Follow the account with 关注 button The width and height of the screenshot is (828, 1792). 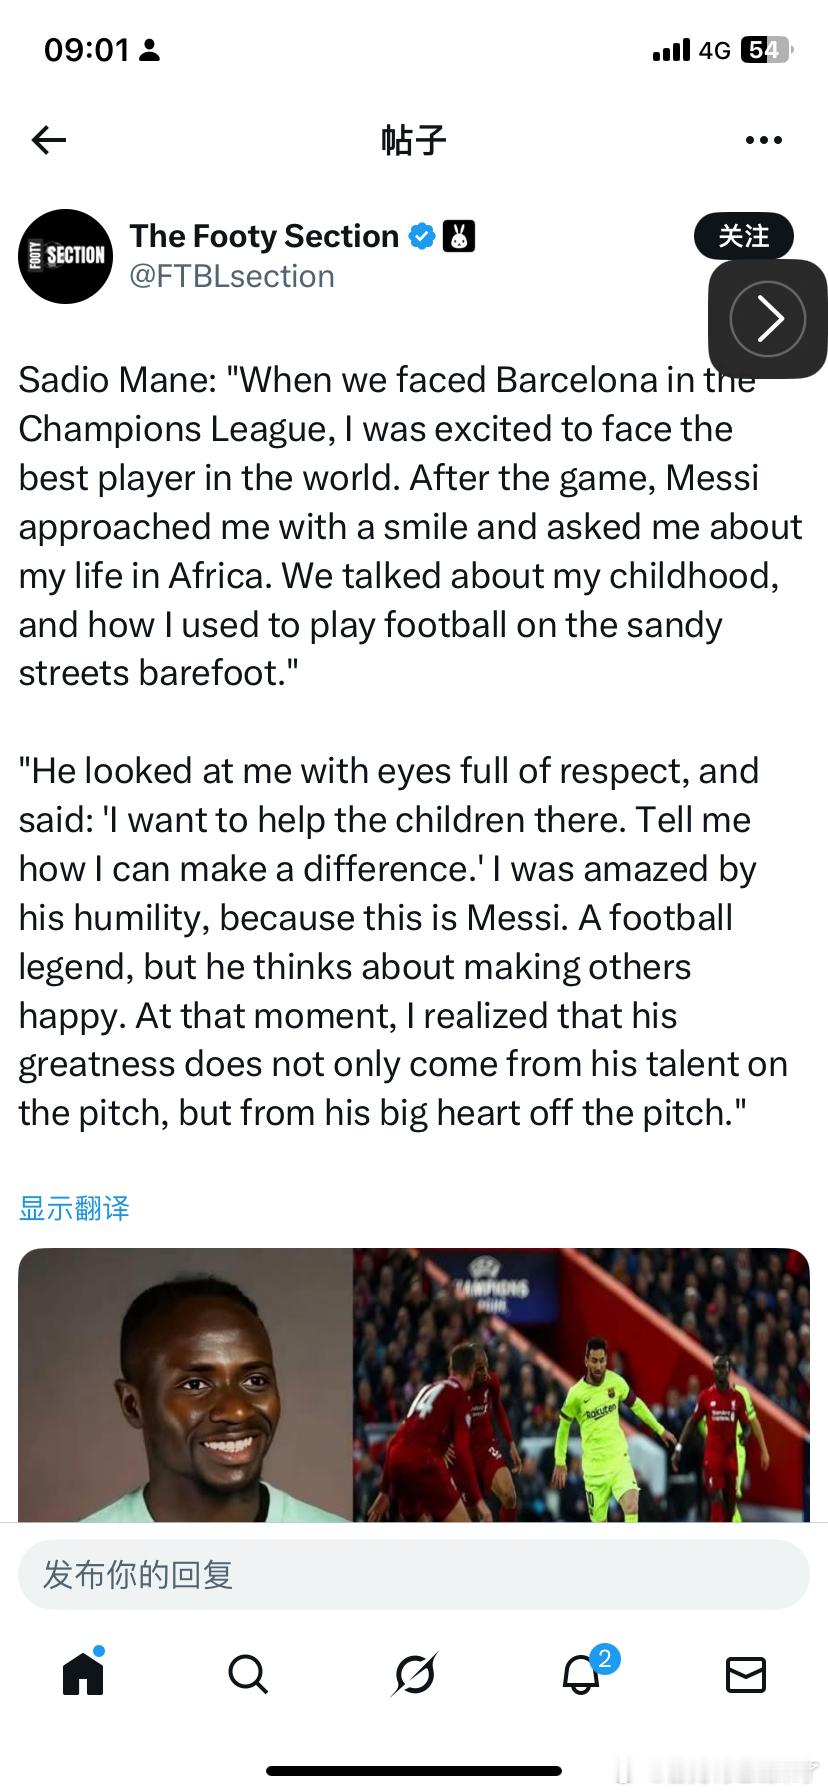click(743, 236)
